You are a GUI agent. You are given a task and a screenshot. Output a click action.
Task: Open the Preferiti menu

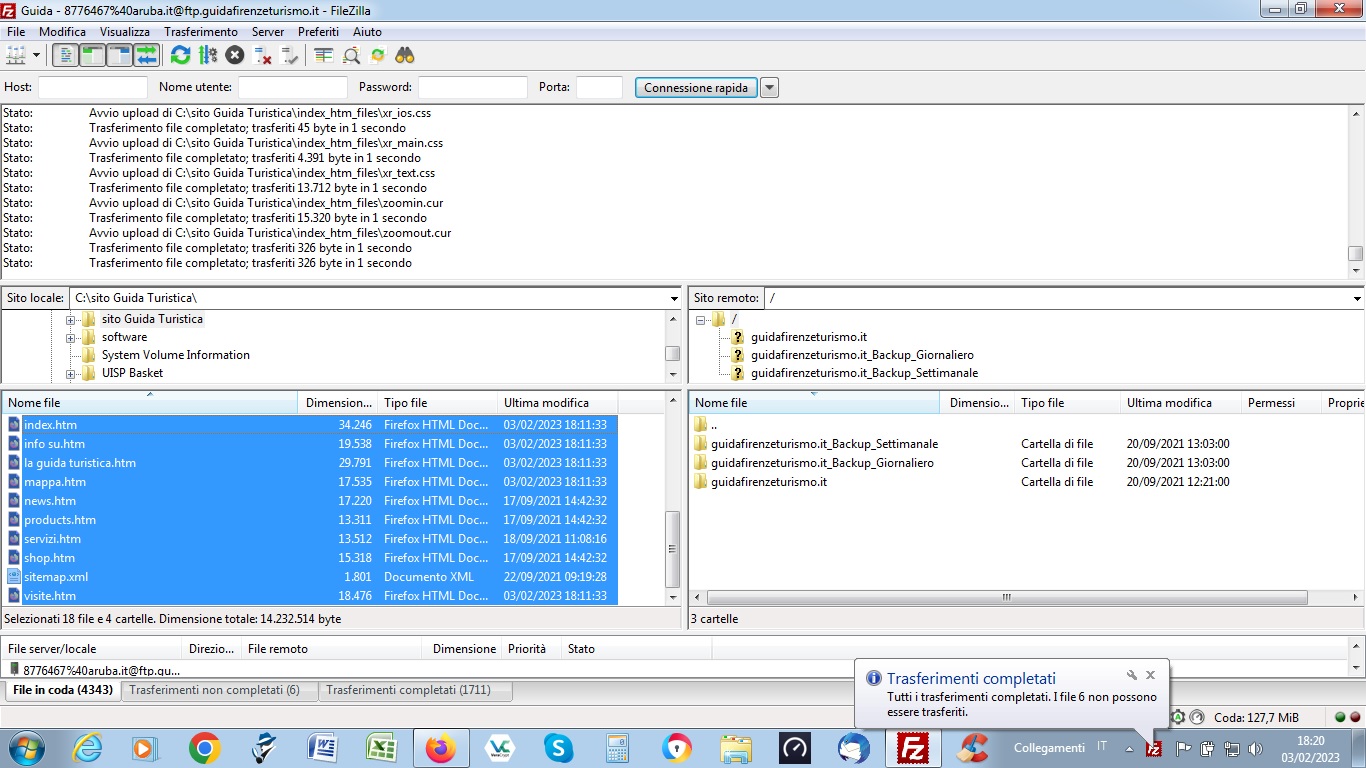318,32
